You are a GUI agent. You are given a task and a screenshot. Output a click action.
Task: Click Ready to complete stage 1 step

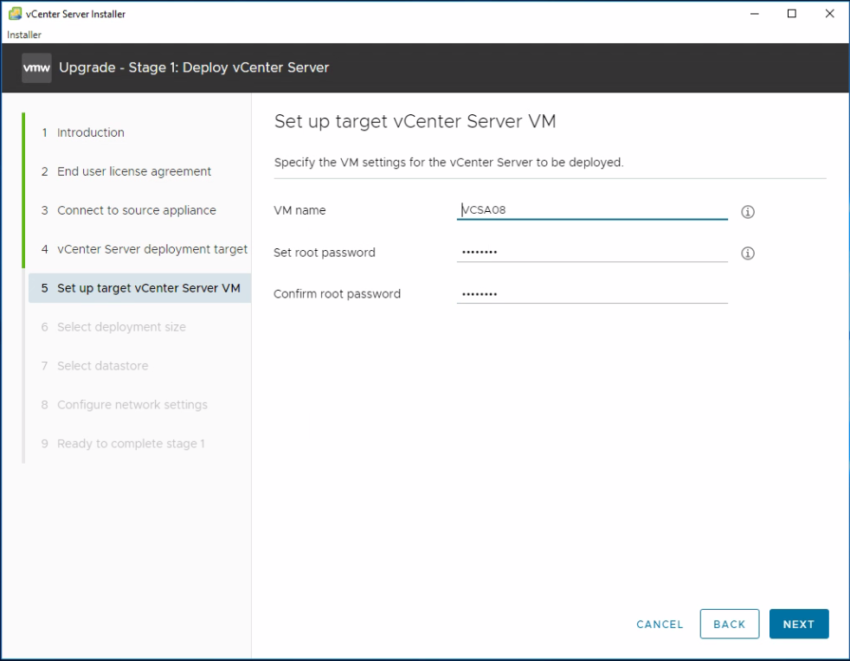tap(130, 444)
